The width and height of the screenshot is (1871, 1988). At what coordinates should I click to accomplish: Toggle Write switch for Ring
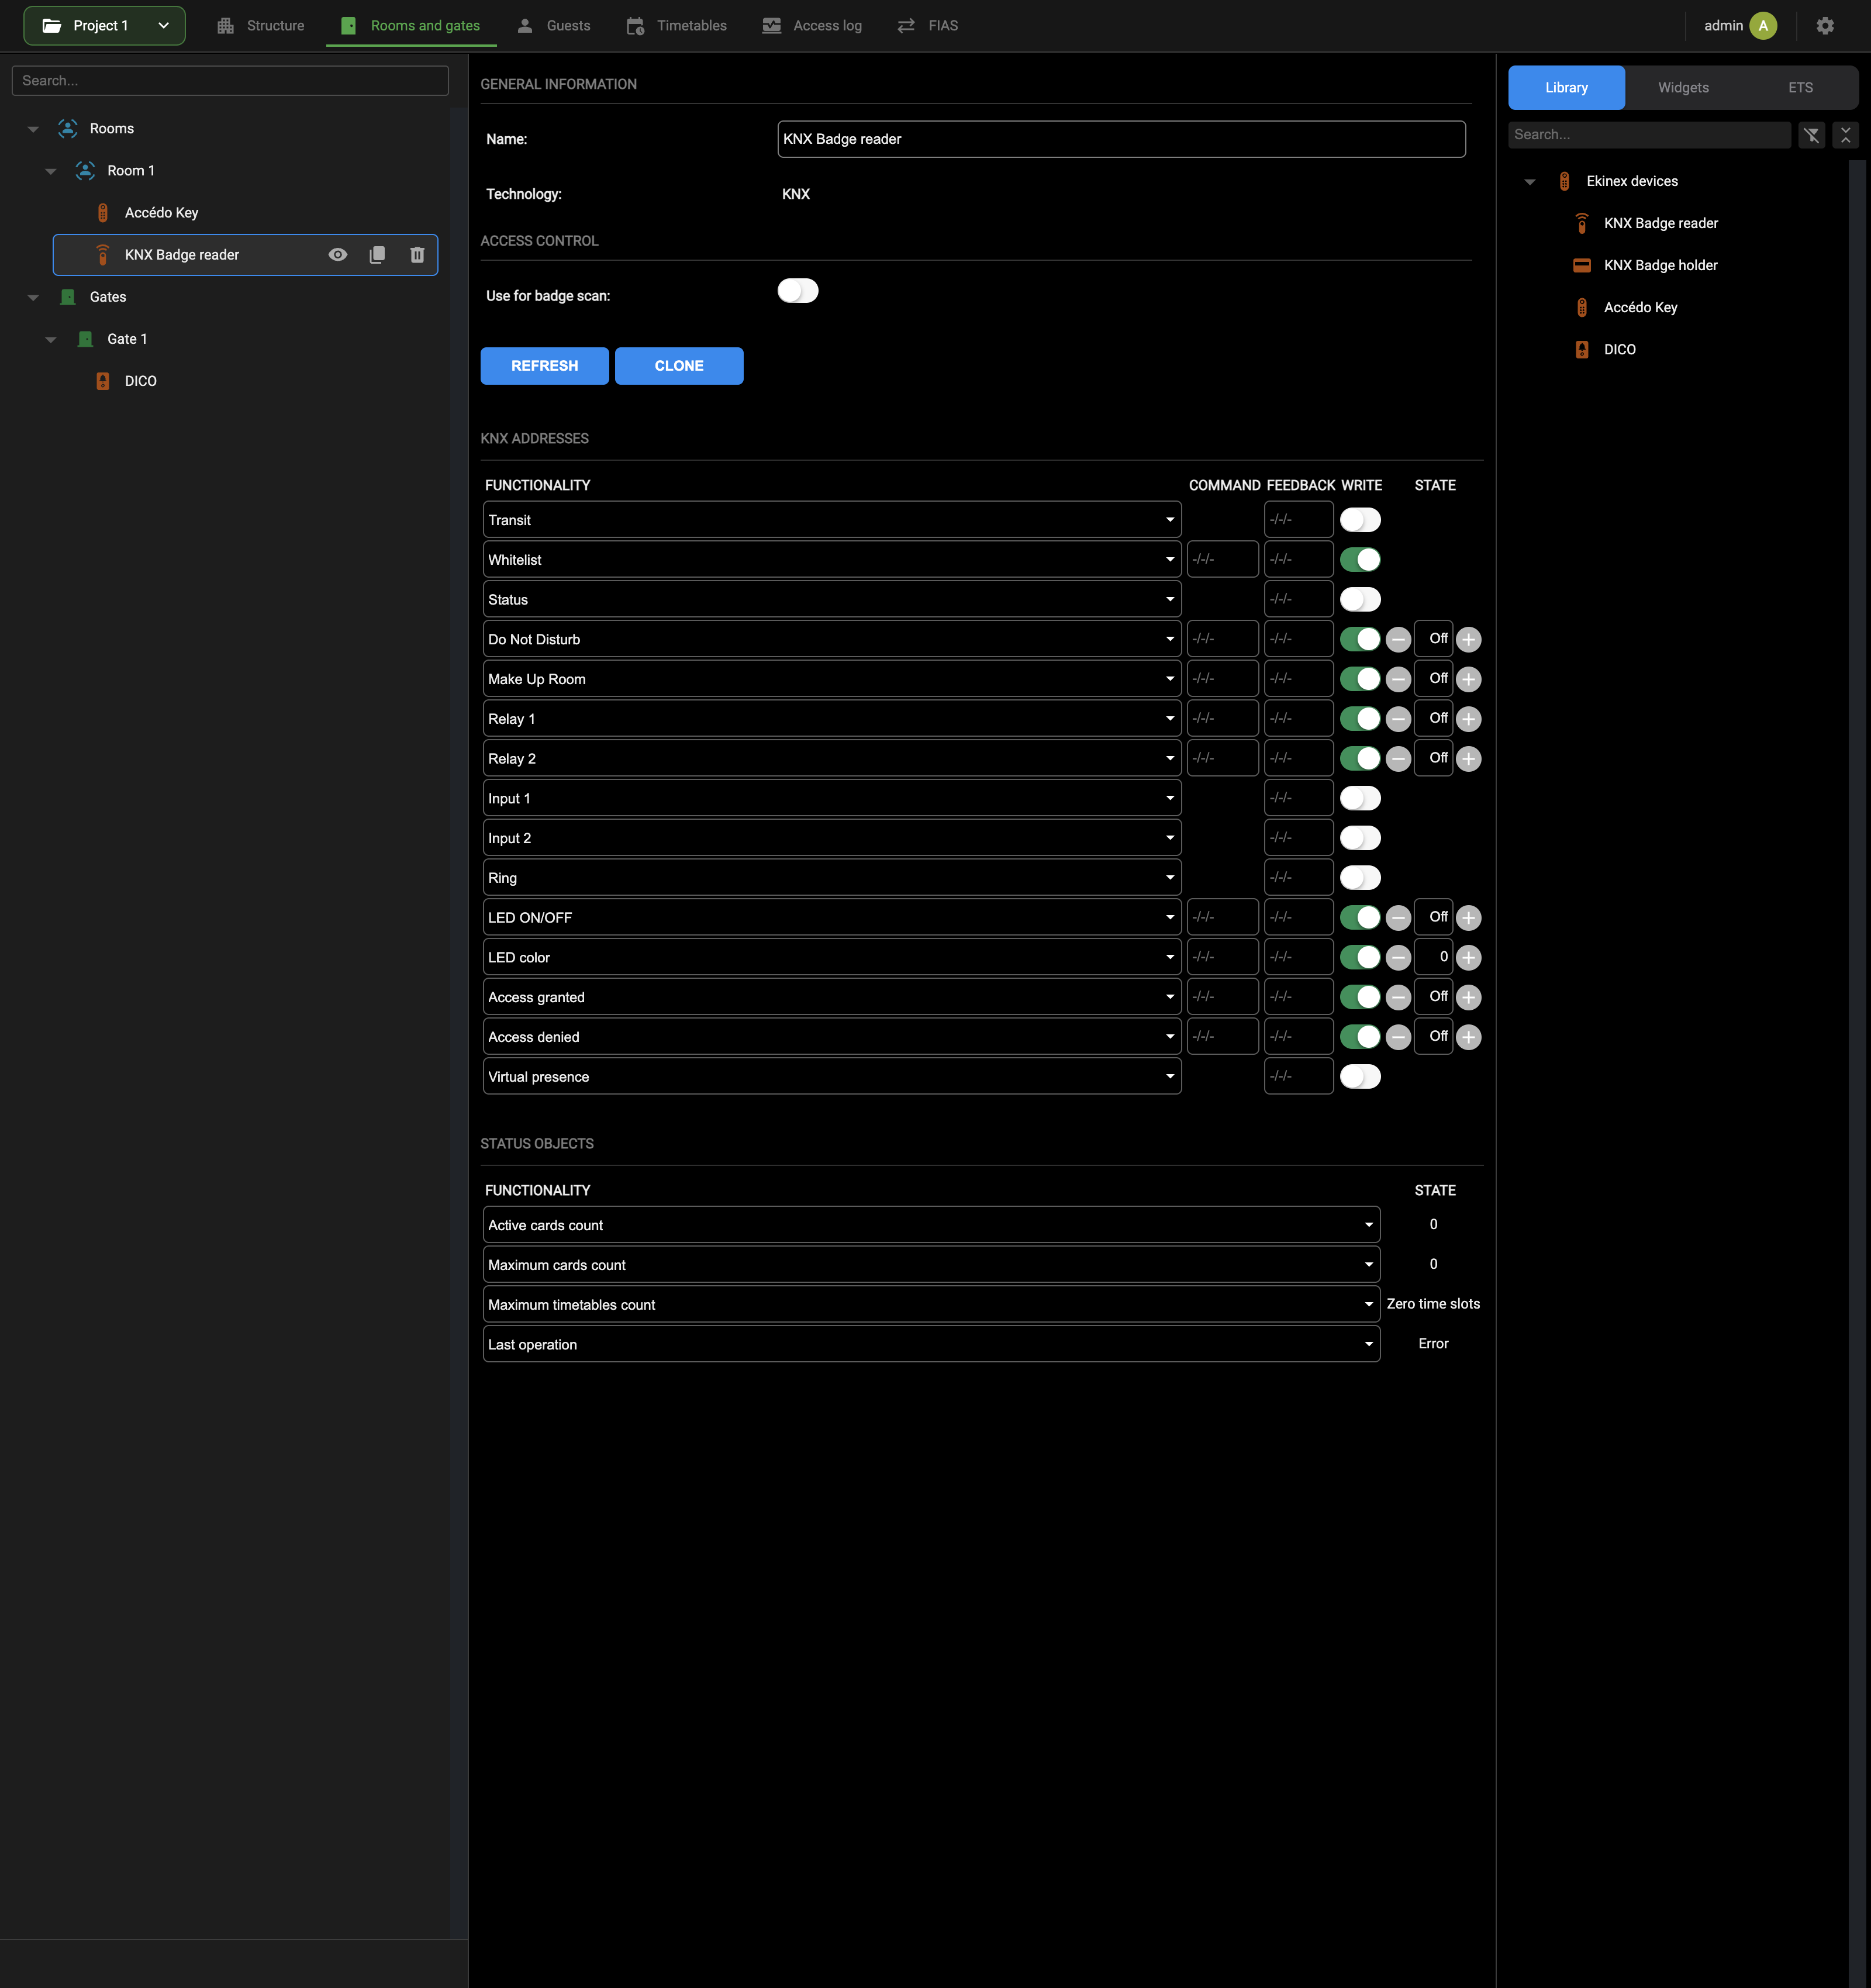[x=1360, y=878]
